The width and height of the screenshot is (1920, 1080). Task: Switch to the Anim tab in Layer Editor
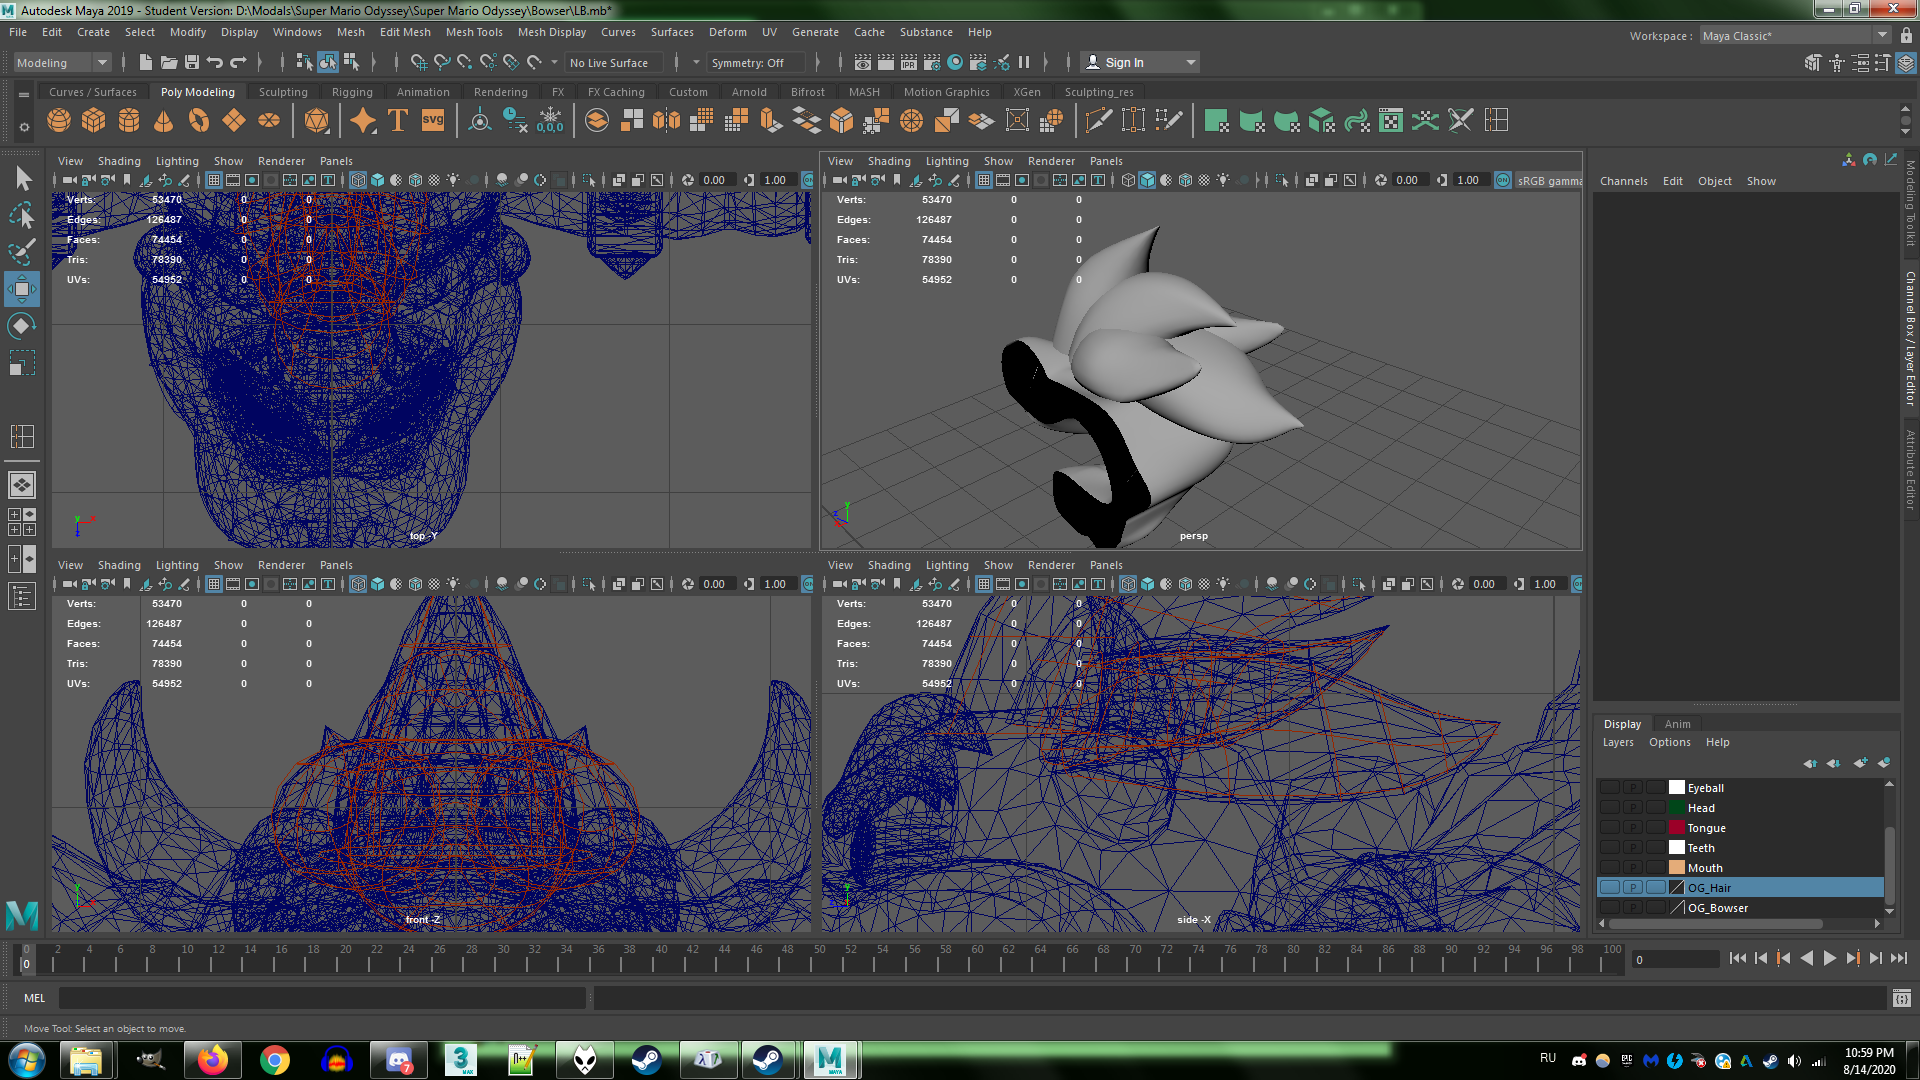[x=1677, y=724]
